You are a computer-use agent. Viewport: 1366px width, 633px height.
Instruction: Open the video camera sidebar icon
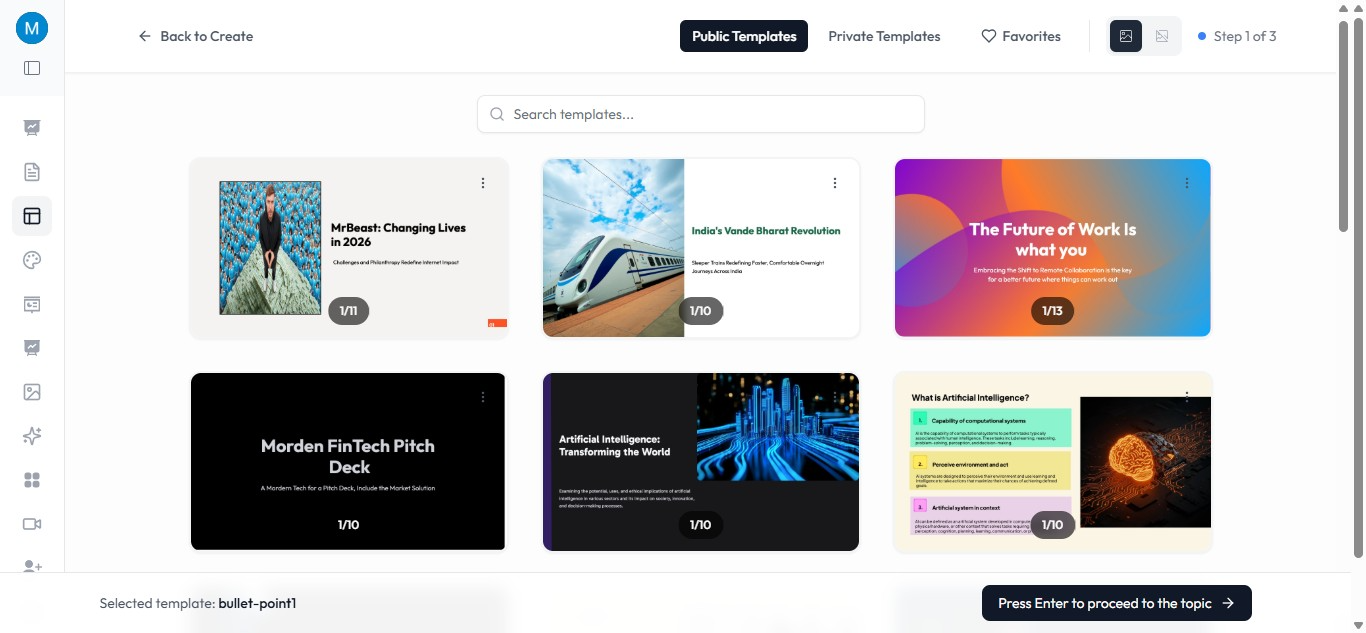[x=32, y=524]
